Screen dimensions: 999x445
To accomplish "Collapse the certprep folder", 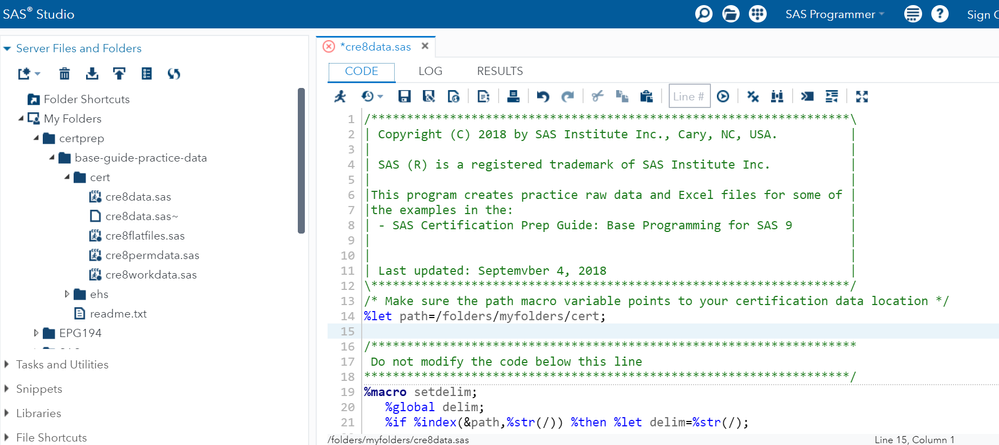I will click(x=36, y=138).
